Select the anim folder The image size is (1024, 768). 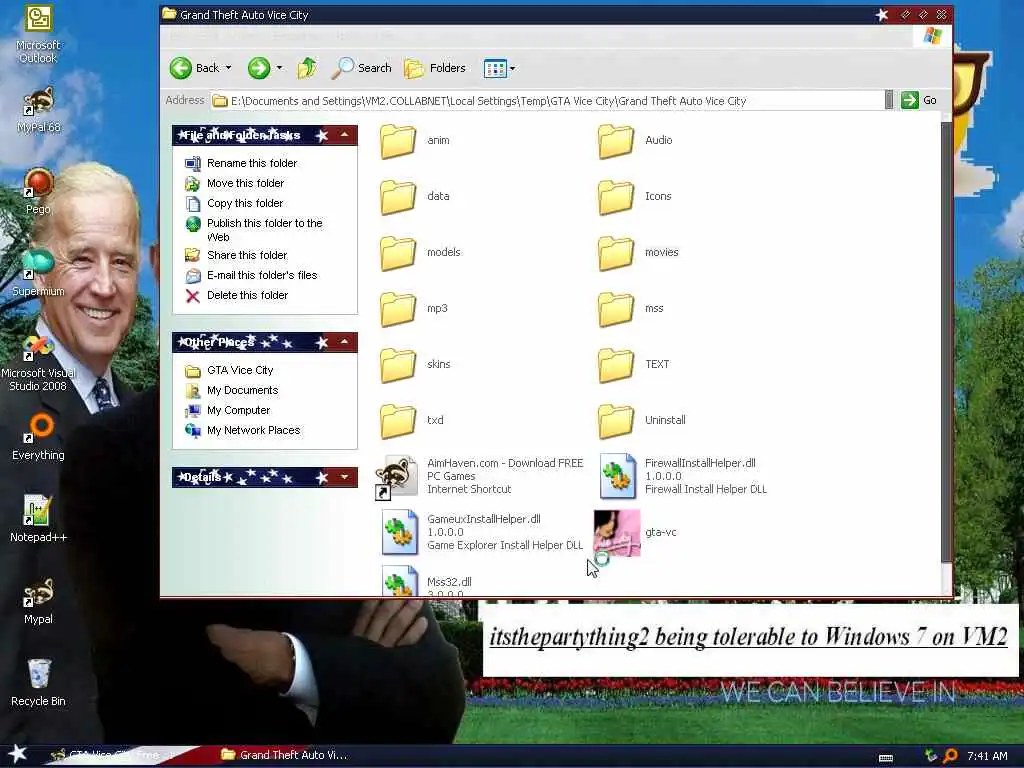[x=414, y=140]
